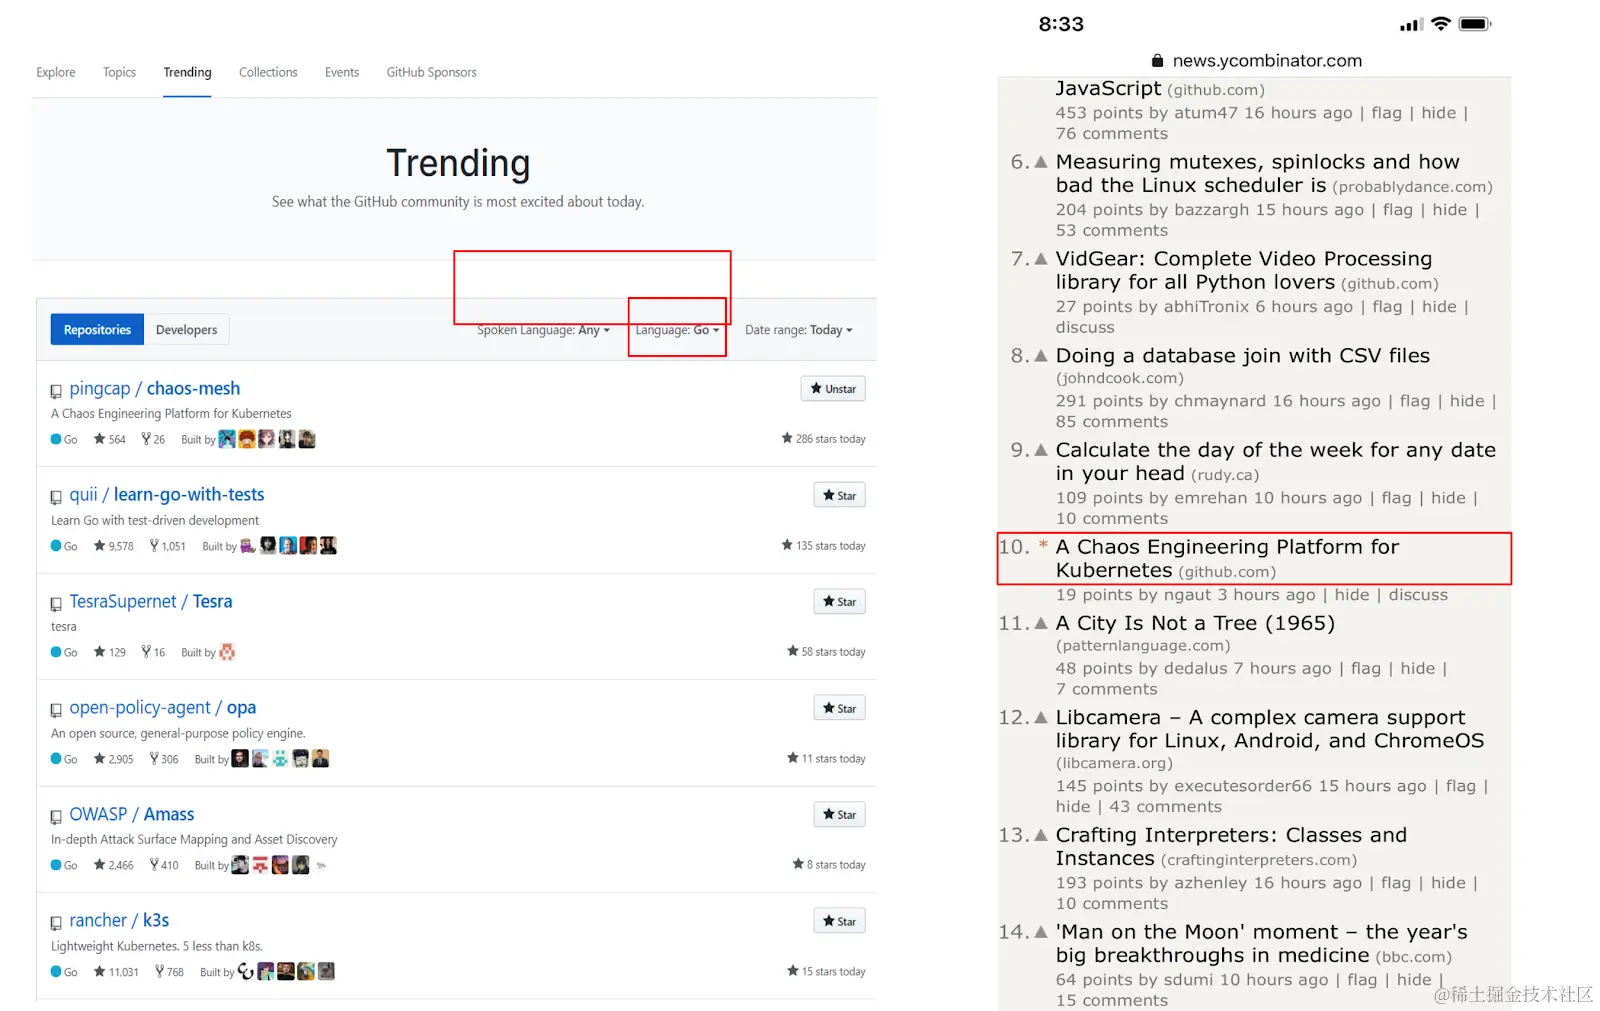Viewport: 1600px width, 1011px height.
Task: Upvote the Crafting Interpreters story
Action: (x=1041, y=835)
